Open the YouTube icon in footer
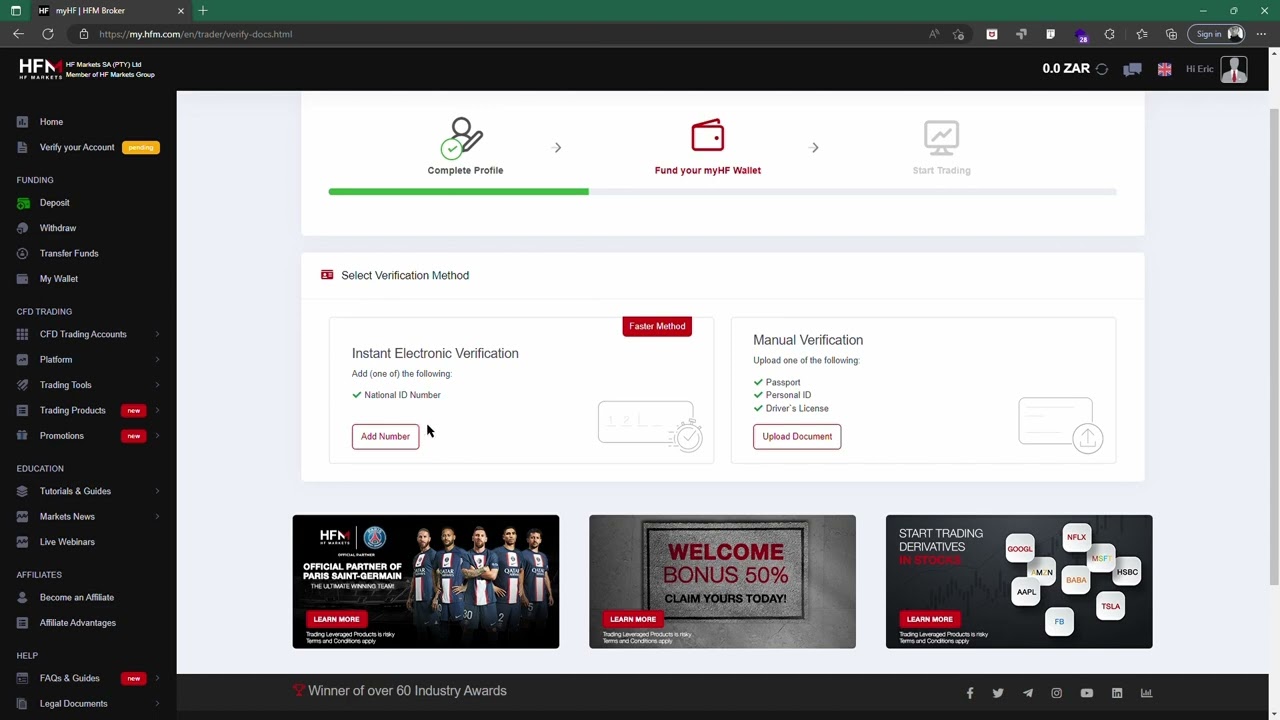1280x720 pixels. pos(1087,693)
